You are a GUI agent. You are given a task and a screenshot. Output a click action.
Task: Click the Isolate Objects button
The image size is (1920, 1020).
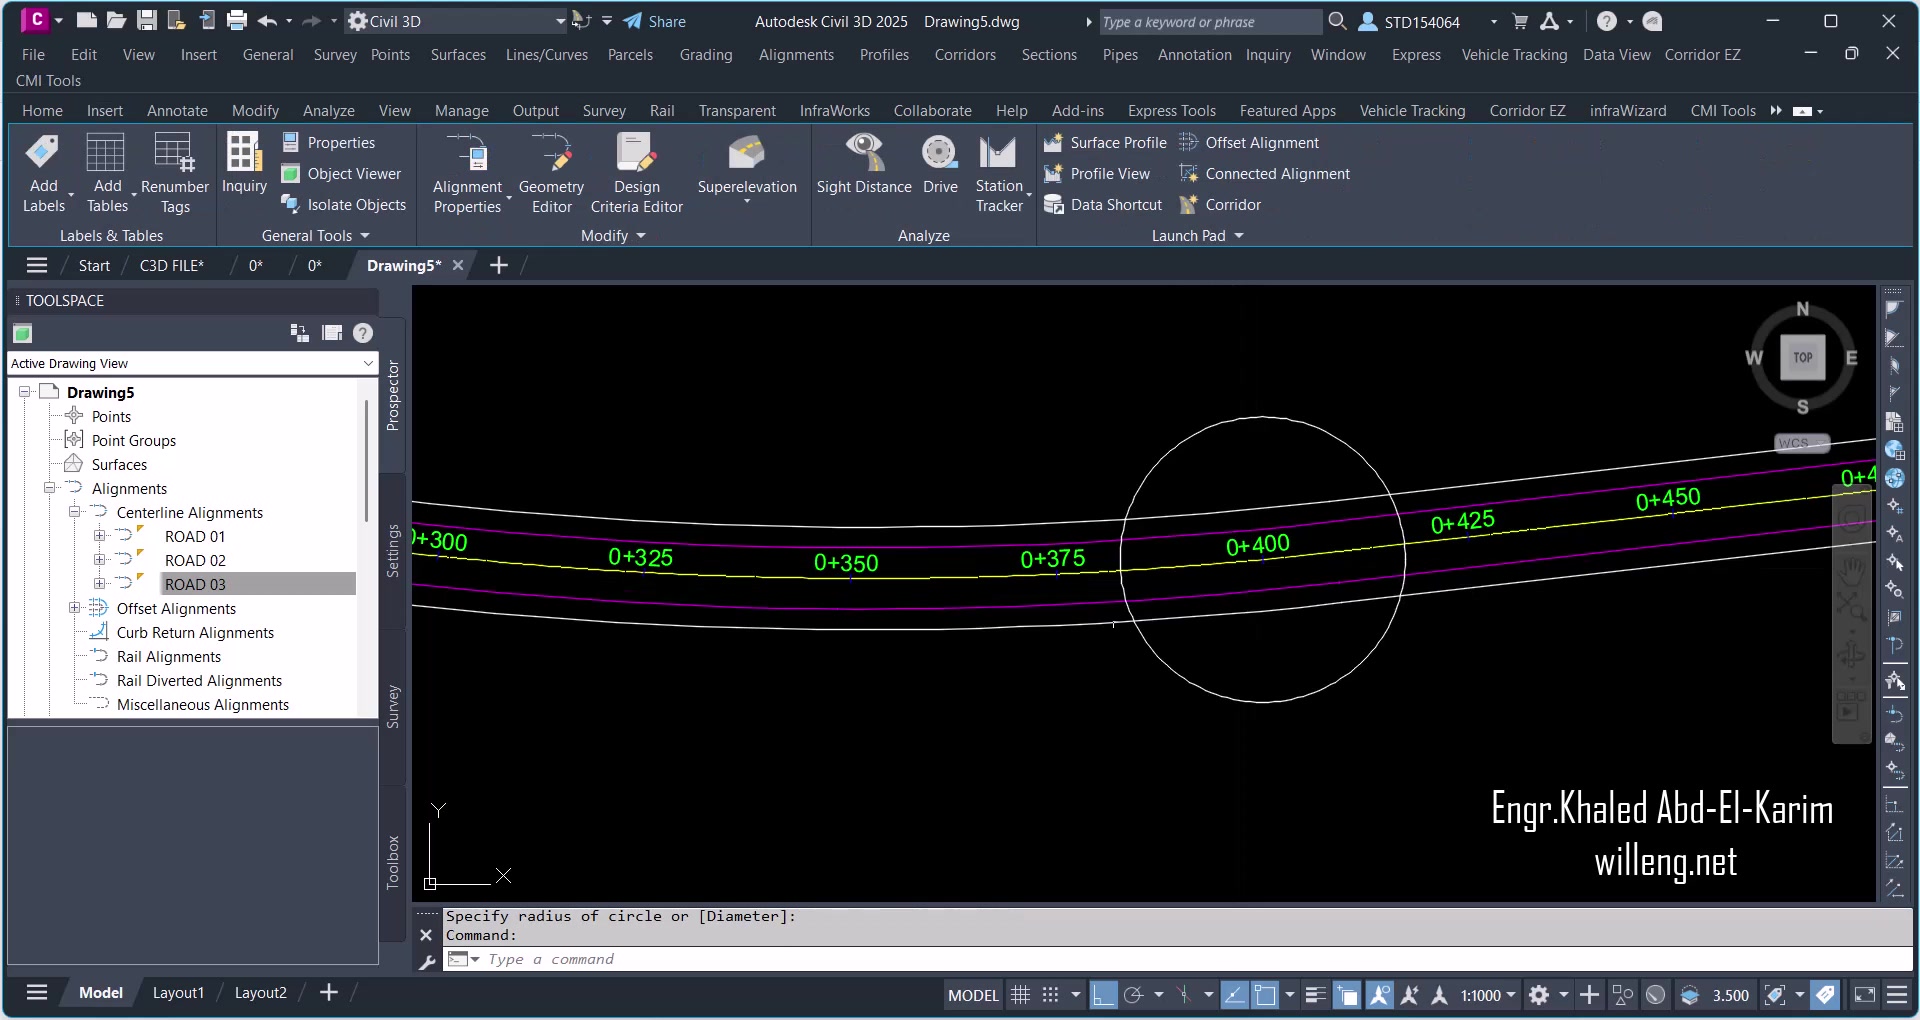[x=343, y=205]
